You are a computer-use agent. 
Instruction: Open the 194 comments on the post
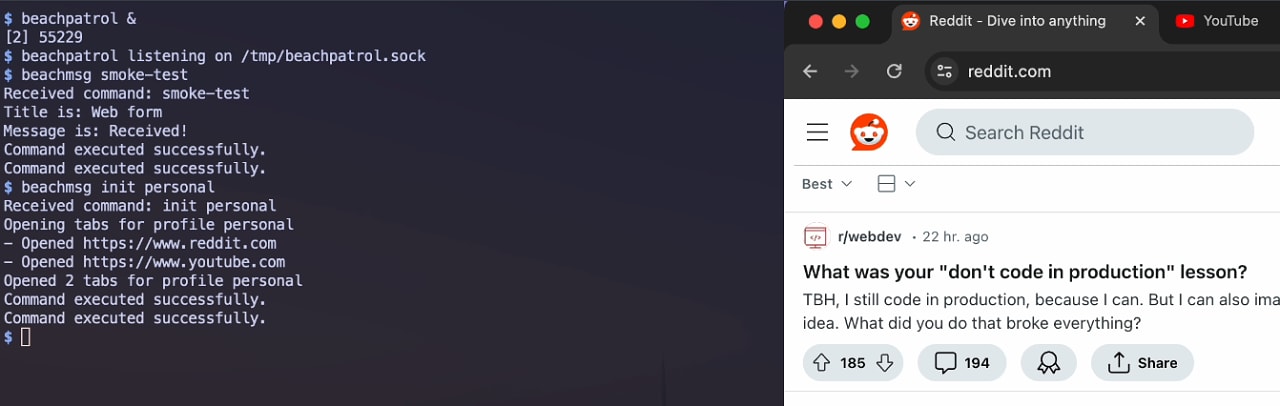click(961, 363)
